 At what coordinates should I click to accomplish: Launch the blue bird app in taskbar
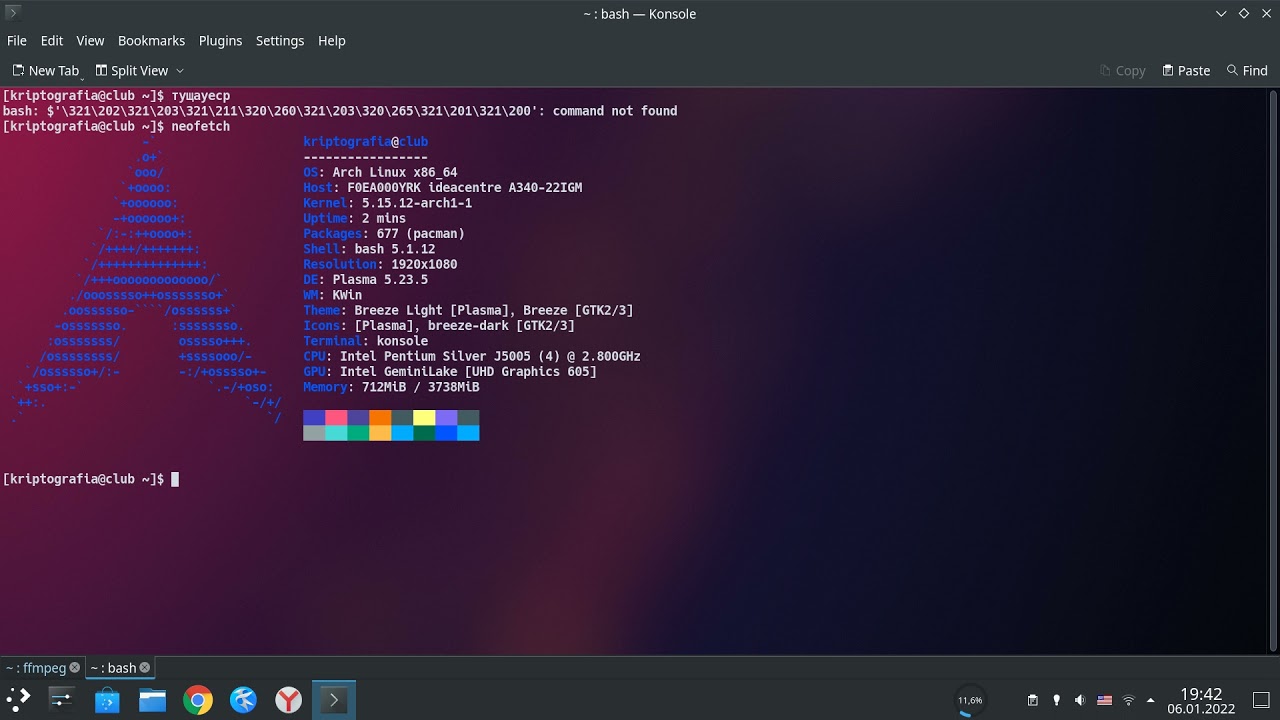pyautogui.click(x=243, y=700)
